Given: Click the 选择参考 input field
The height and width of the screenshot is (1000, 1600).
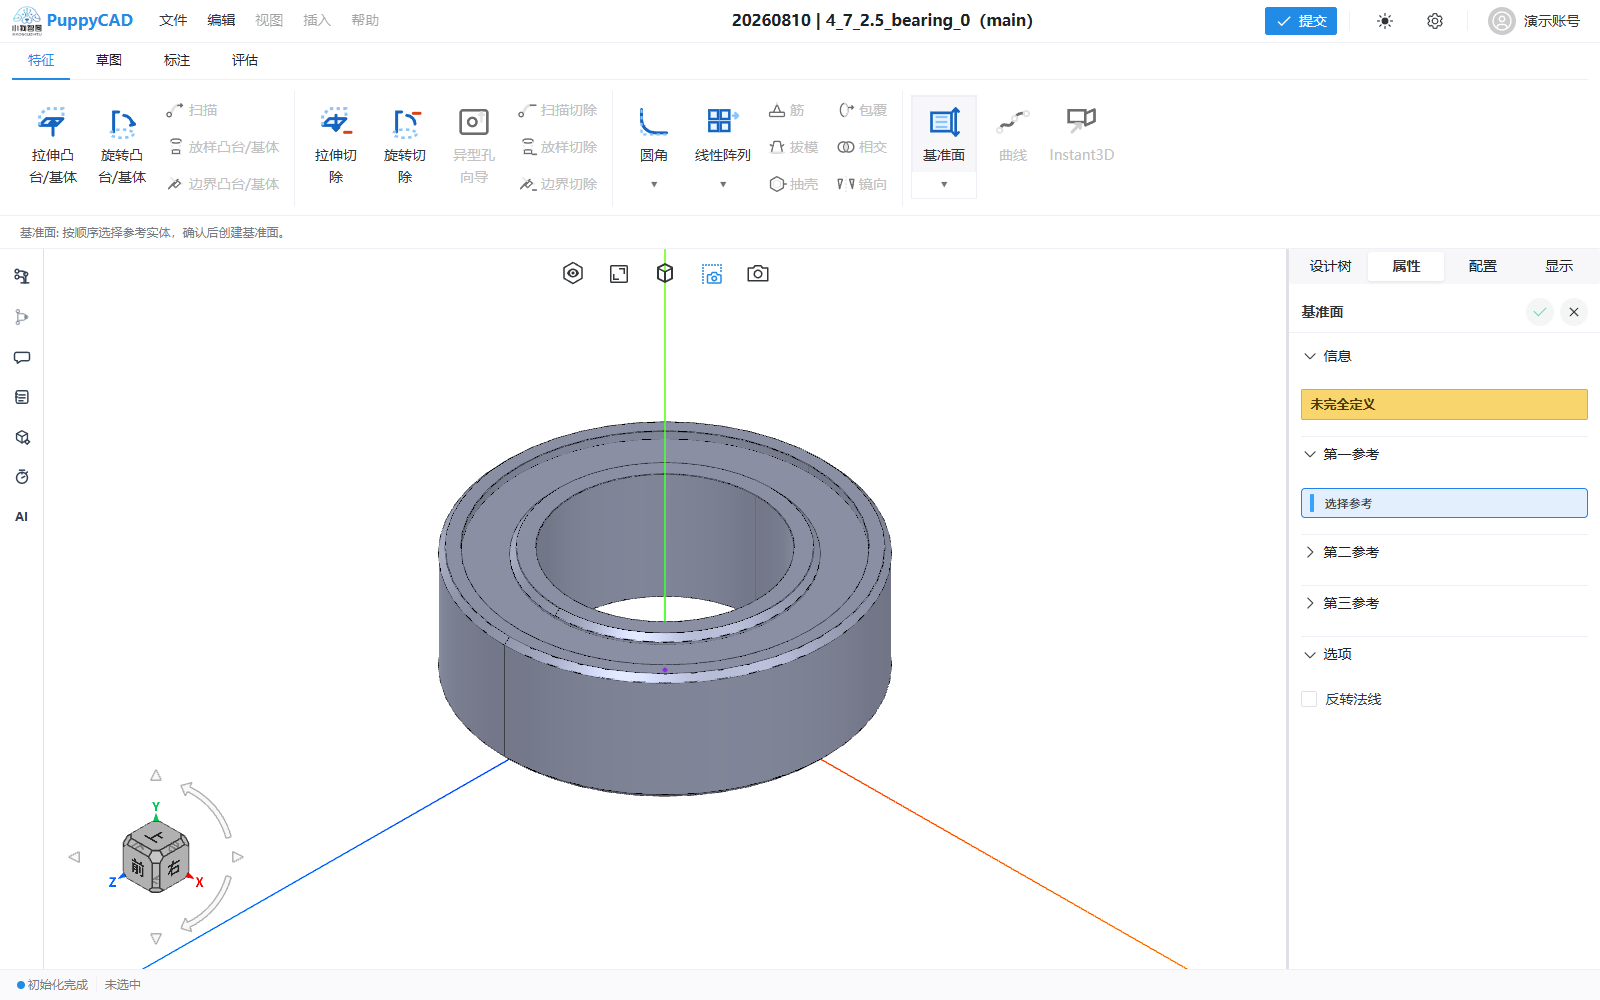Looking at the screenshot, I should 1444,503.
